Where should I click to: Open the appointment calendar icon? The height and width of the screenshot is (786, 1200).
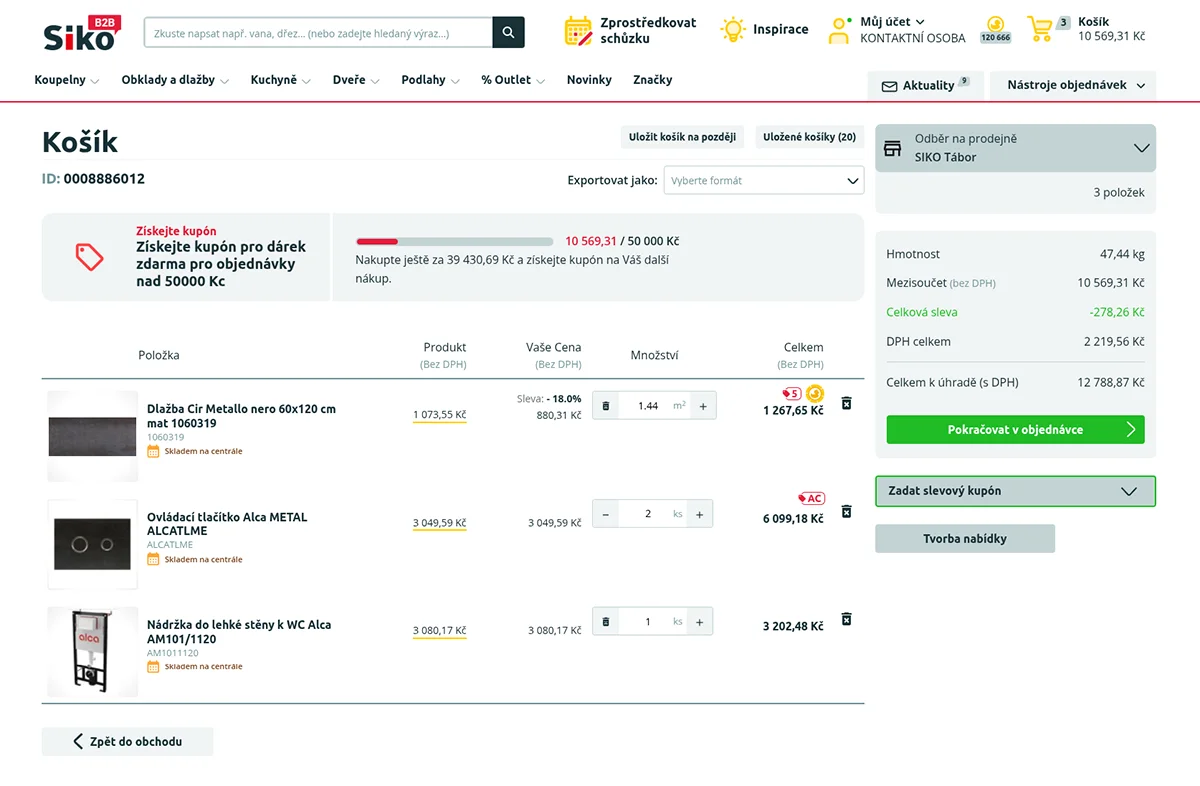579,31
